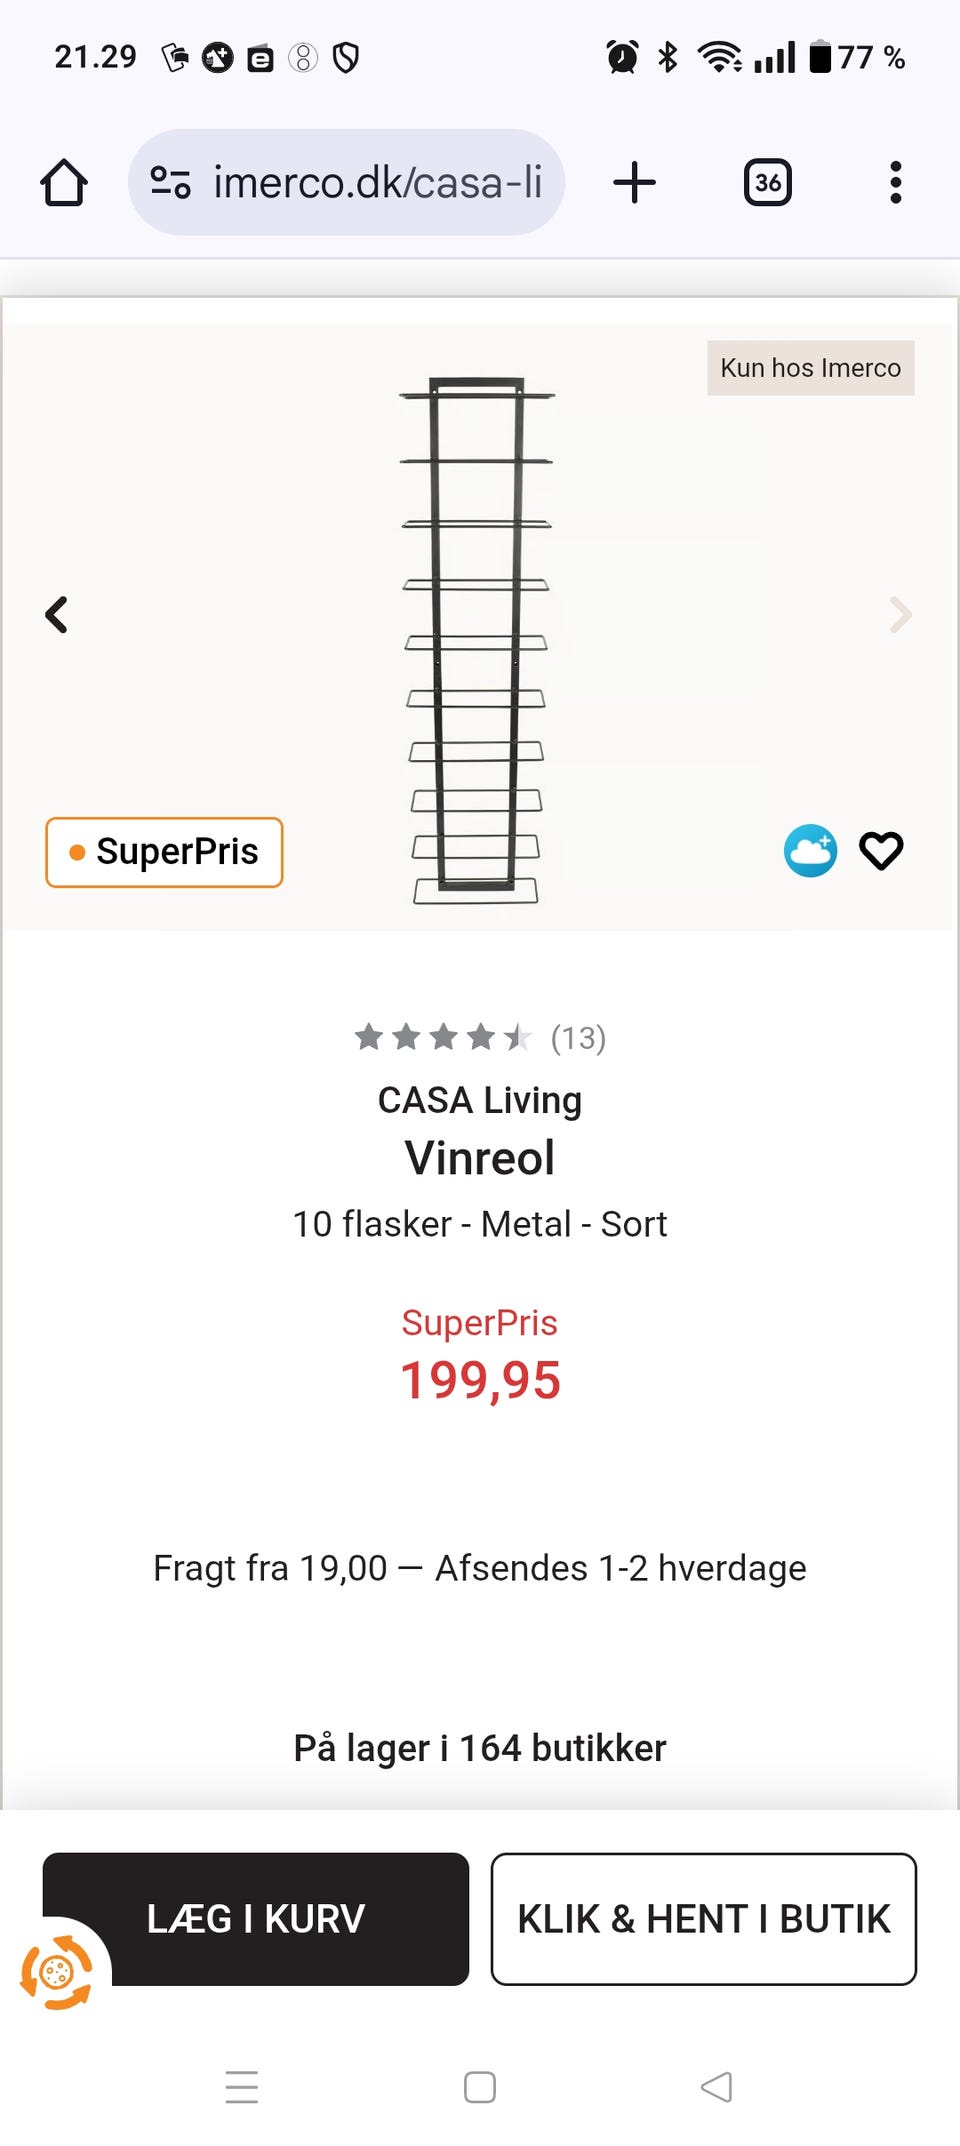Tap the imerco.dk URL address bar

(378, 183)
